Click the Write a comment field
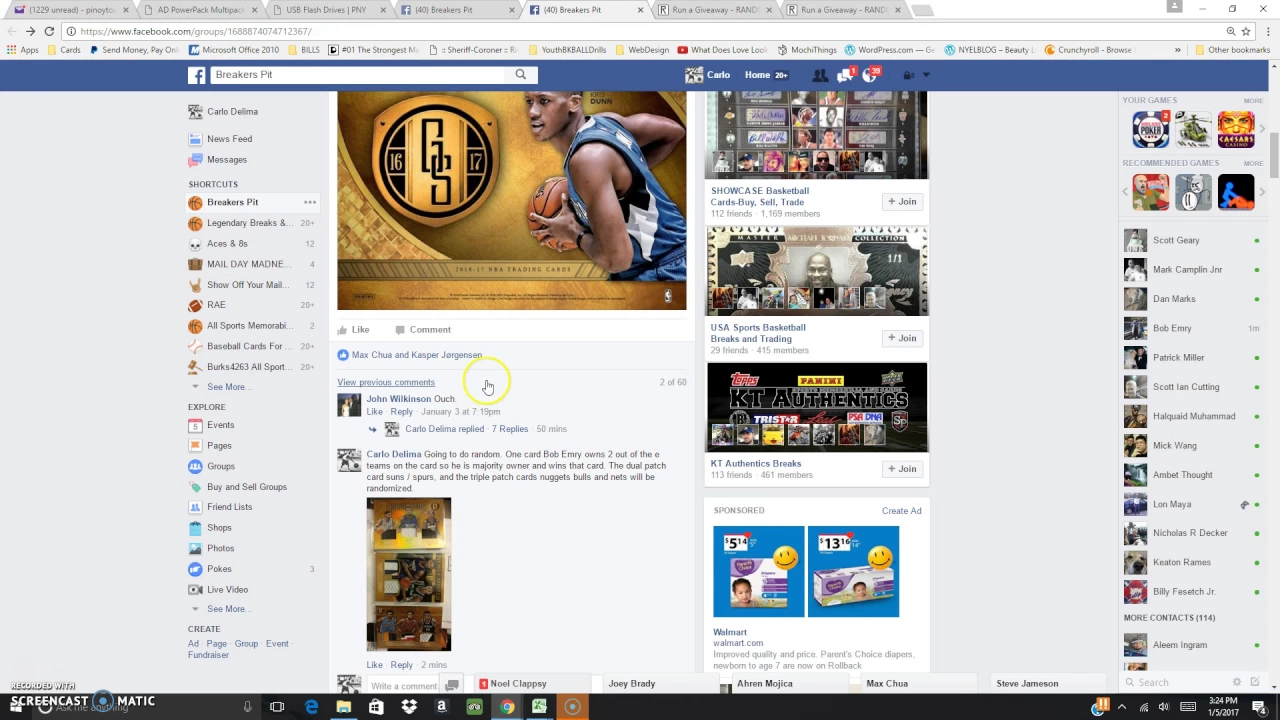1280x720 pixels. (404, 685)
